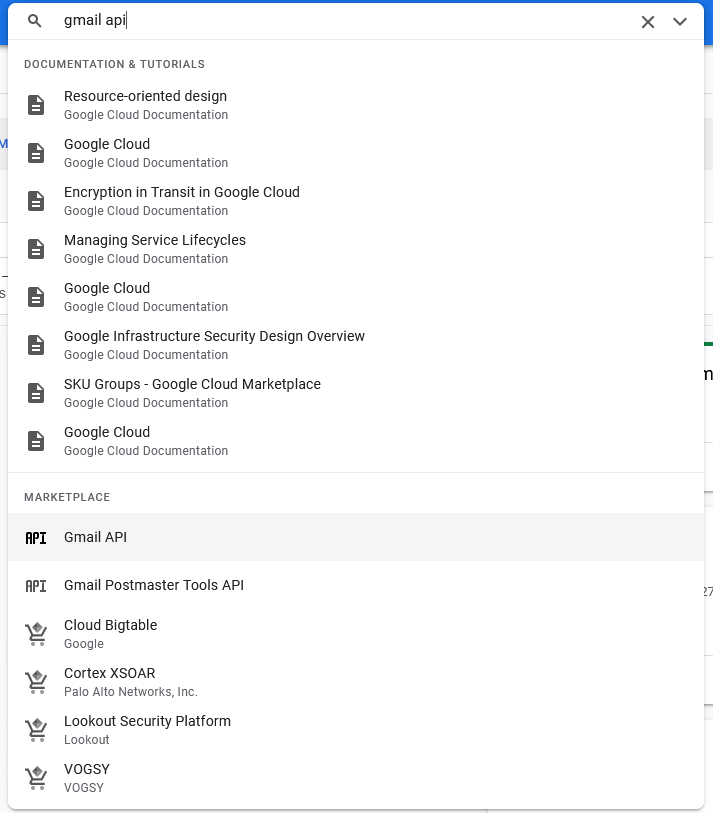
Task: Click the marketplace cart icon beside Cortex XSOAR
Action: [x=36, y=681]
